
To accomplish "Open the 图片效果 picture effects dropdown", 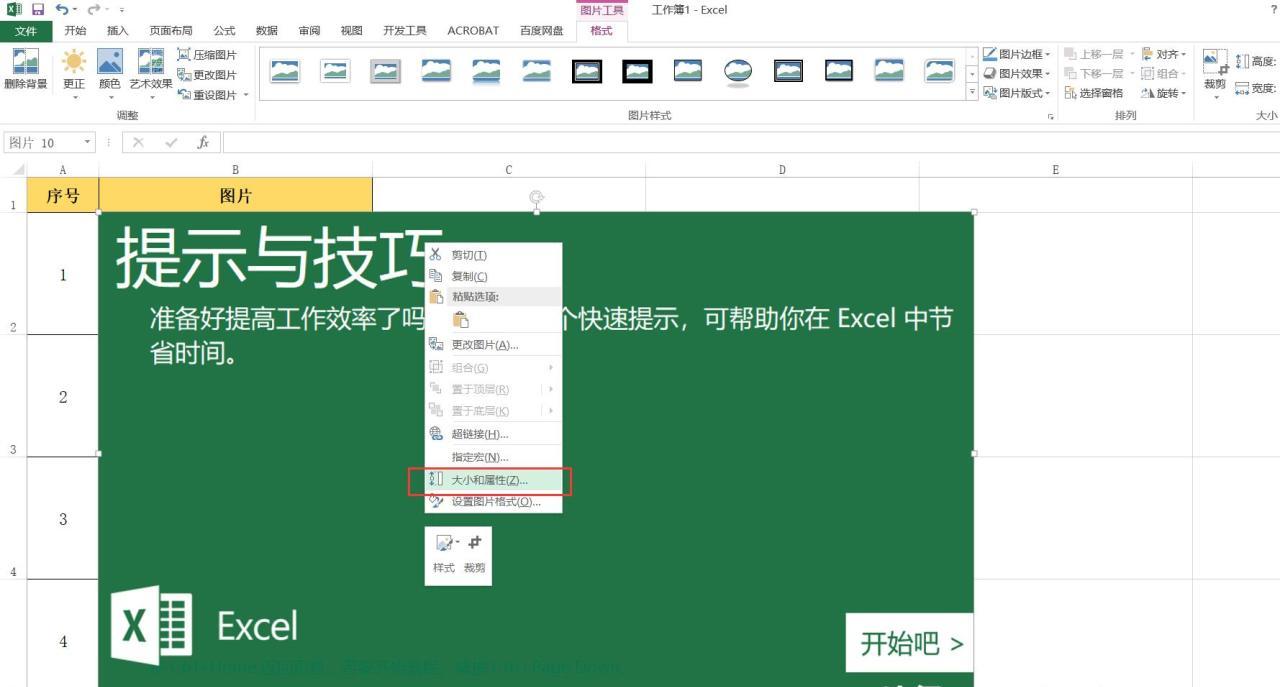I will pos(1017,73).
